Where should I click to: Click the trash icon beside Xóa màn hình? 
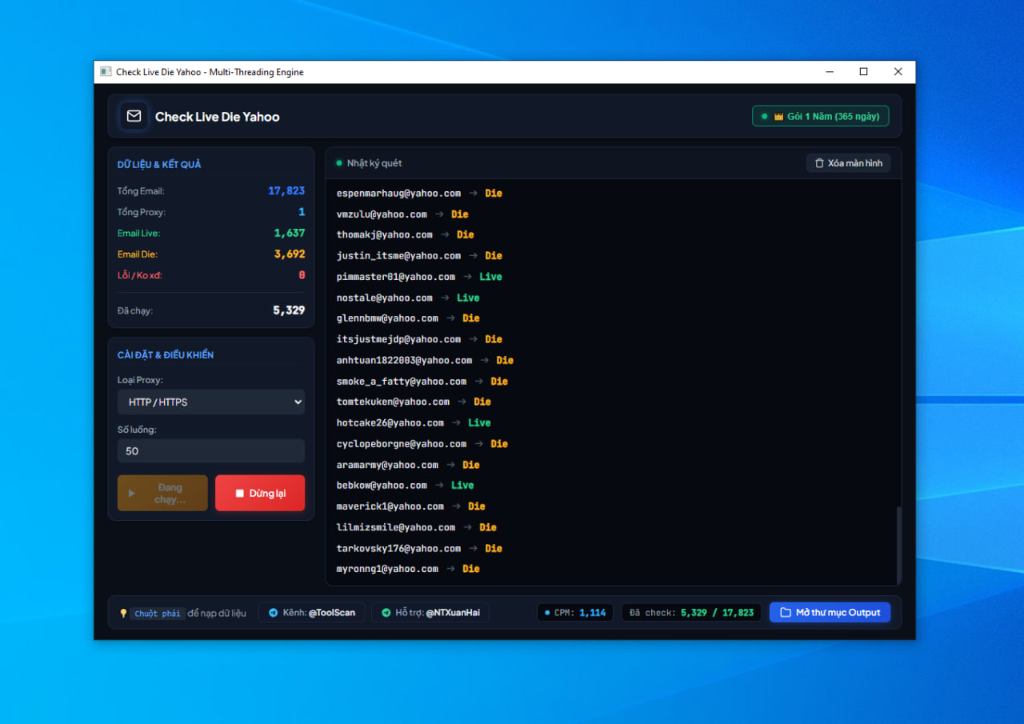point(819,163)
